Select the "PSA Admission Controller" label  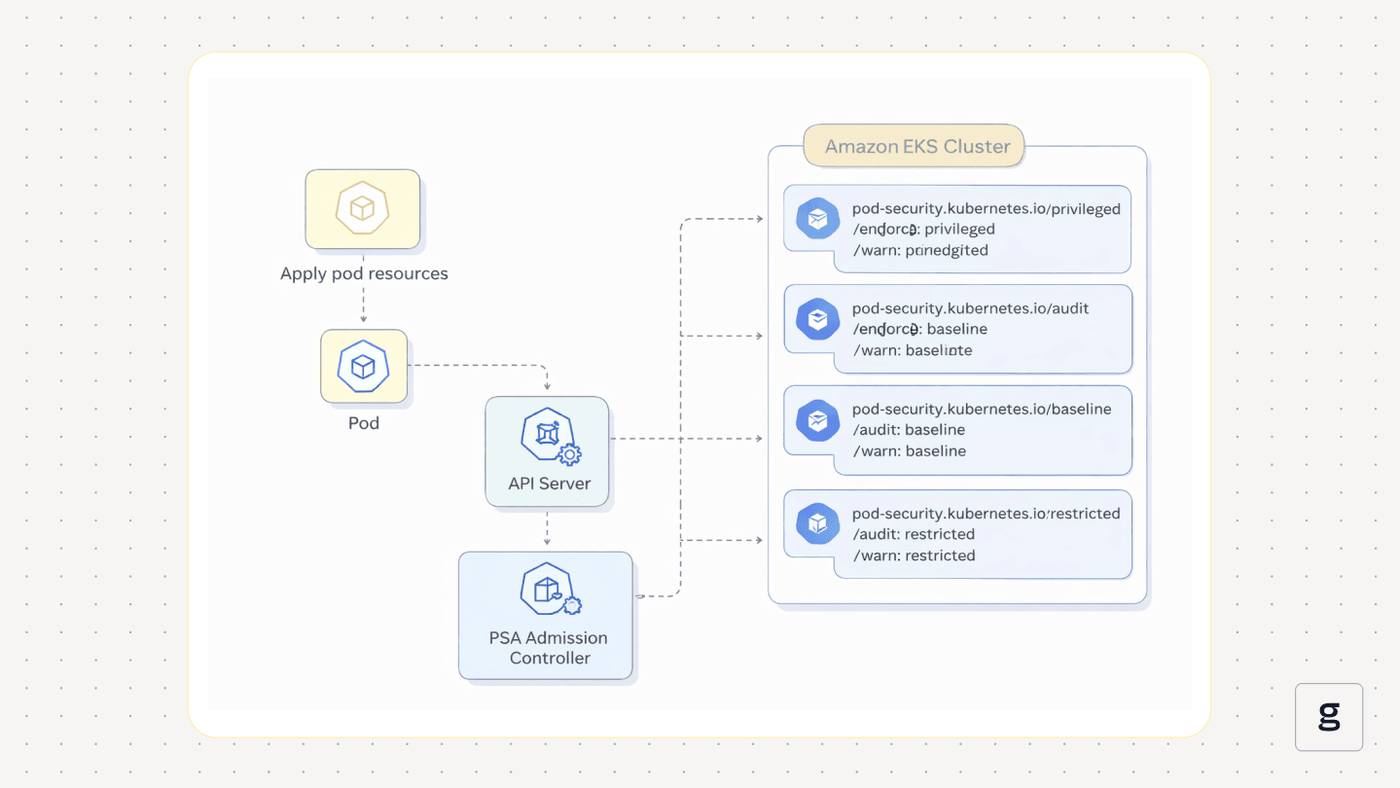coord(548,648)
